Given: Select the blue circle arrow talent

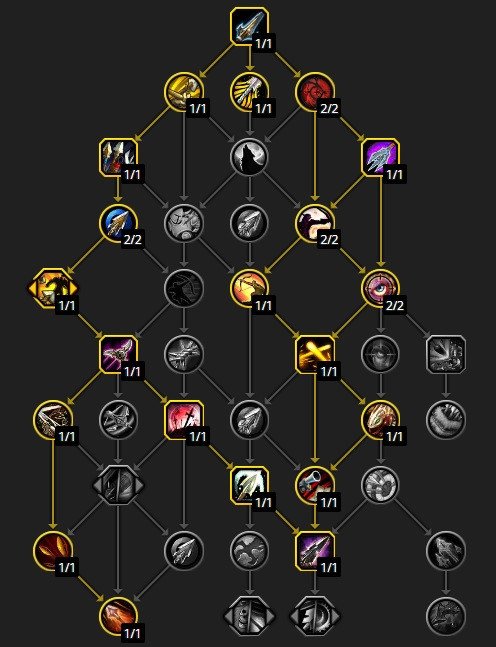Looking at the screenshot, I should pyautogui.click(x=118, y=223).
